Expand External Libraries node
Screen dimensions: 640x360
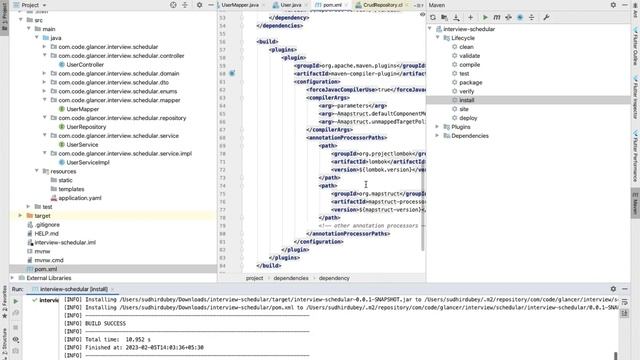(13, 278)
